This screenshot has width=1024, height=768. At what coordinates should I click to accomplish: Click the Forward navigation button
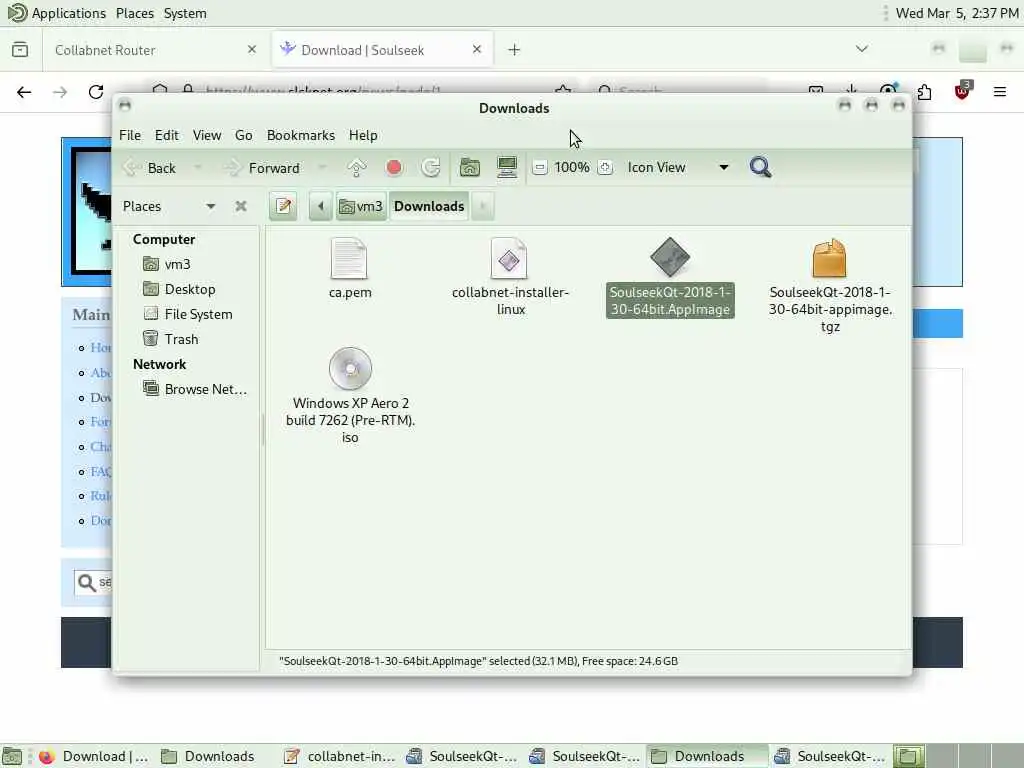(x=262, y=168)
